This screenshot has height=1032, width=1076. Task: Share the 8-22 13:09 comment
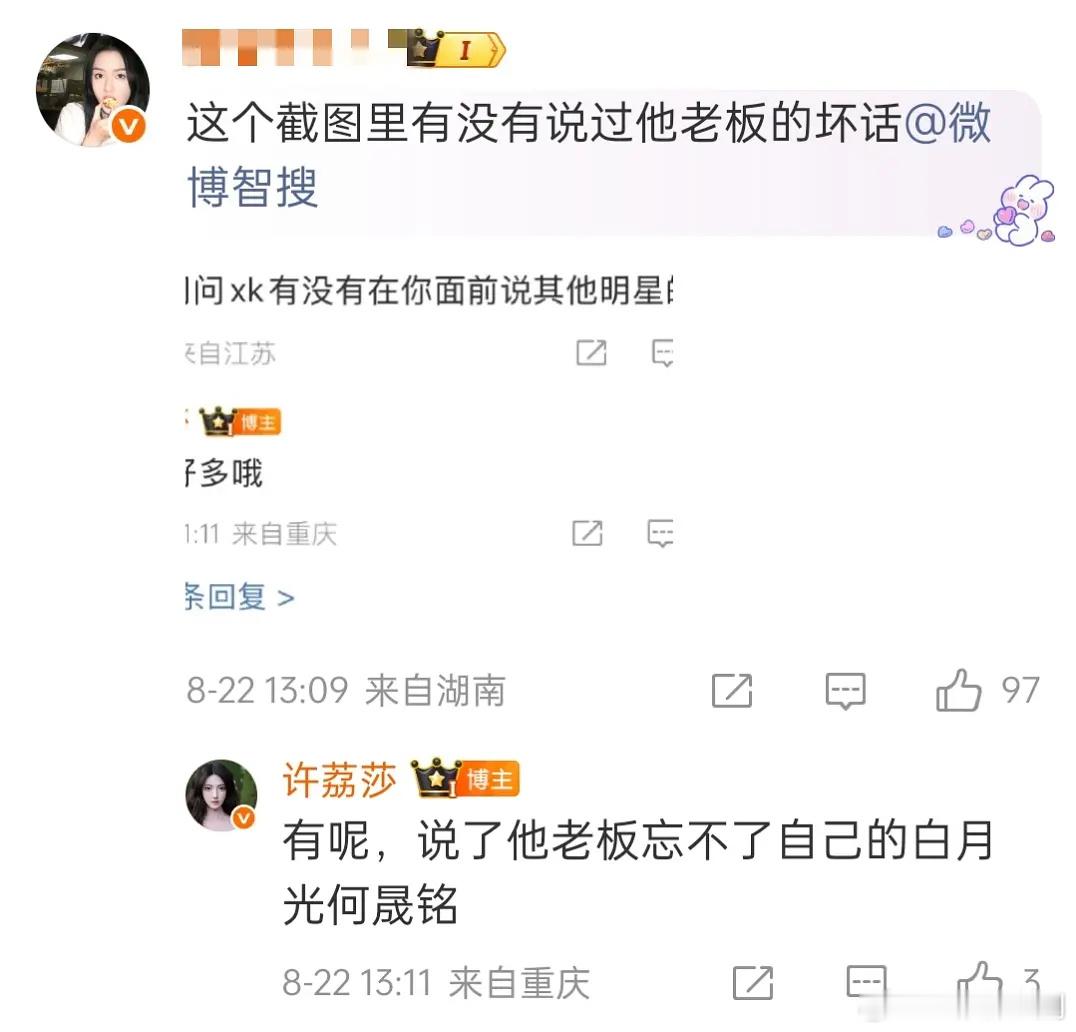tap(732, 690)
